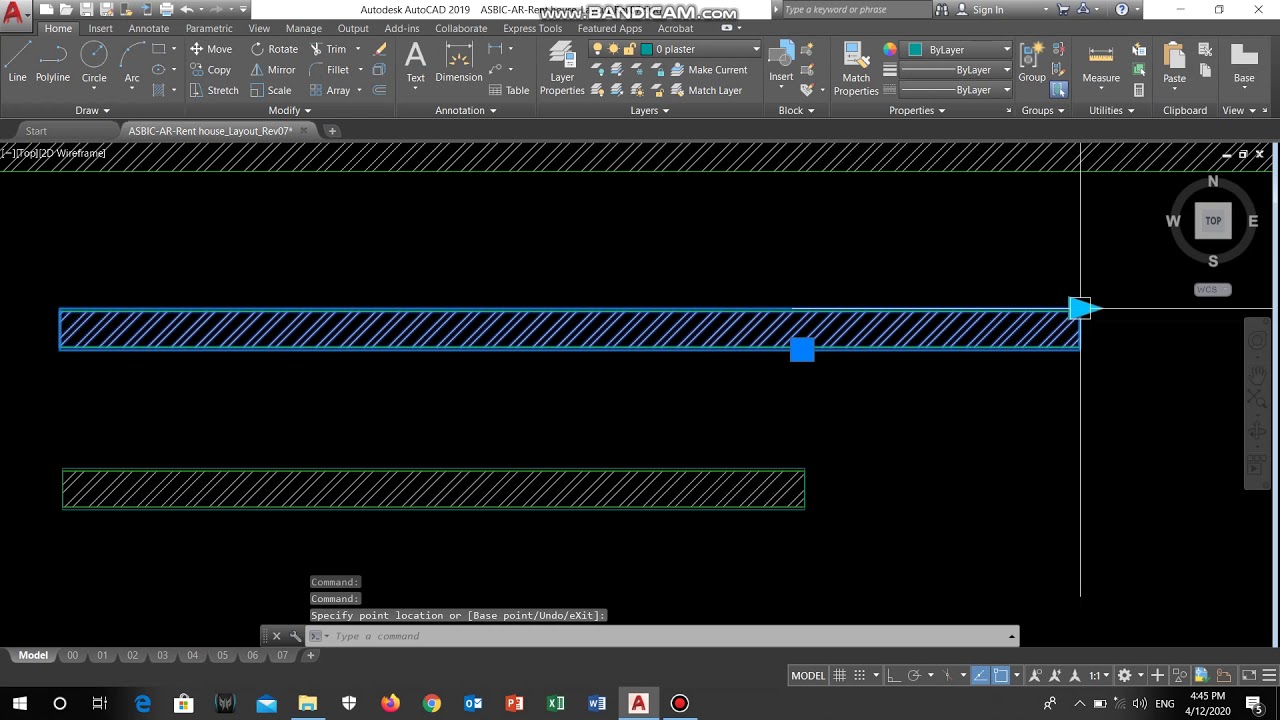Viewport: 1280px width, 720px height.
Task: Click Match Layer button
Action: [x=706, y=90]
